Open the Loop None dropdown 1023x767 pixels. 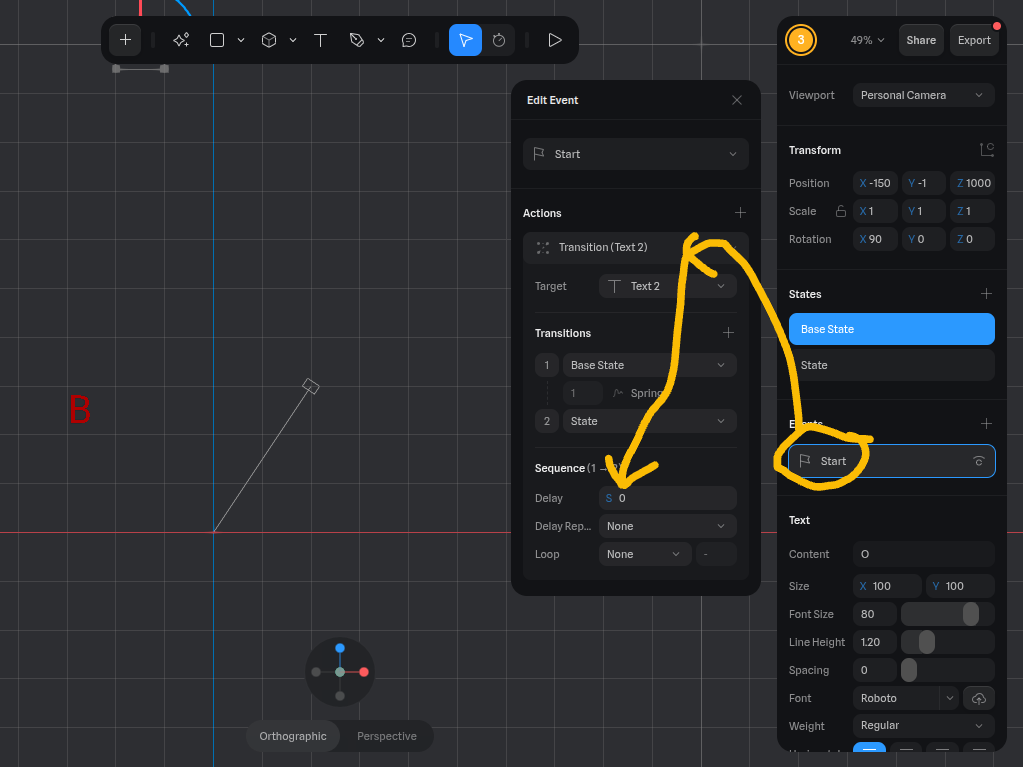[645, 554]
